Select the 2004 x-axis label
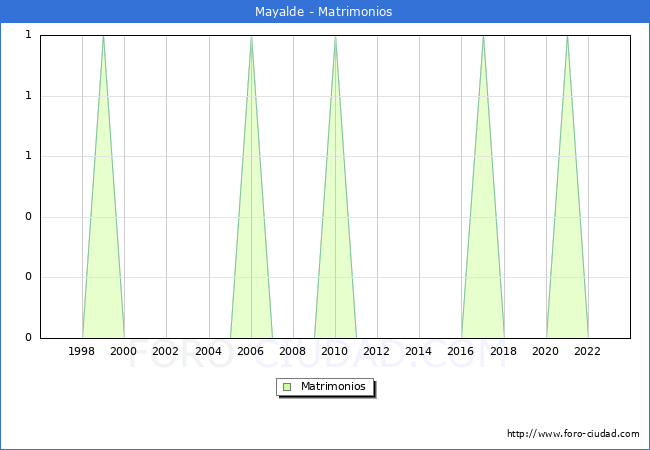650x450 pixels. (208, 351)
